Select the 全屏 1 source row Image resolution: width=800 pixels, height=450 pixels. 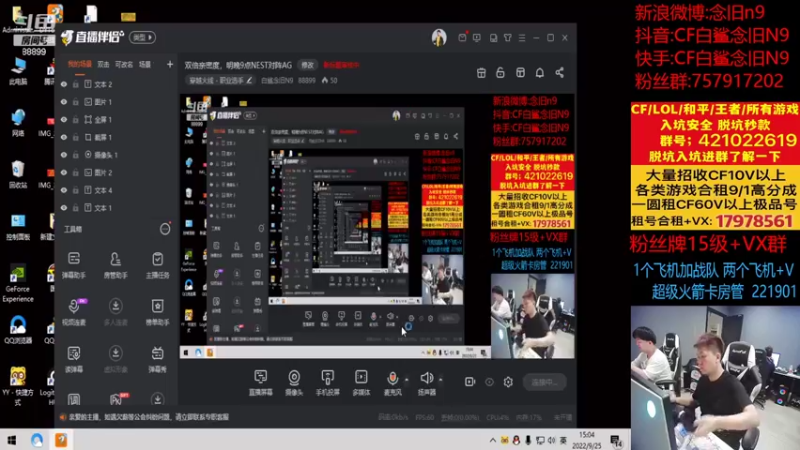[116, 119]
